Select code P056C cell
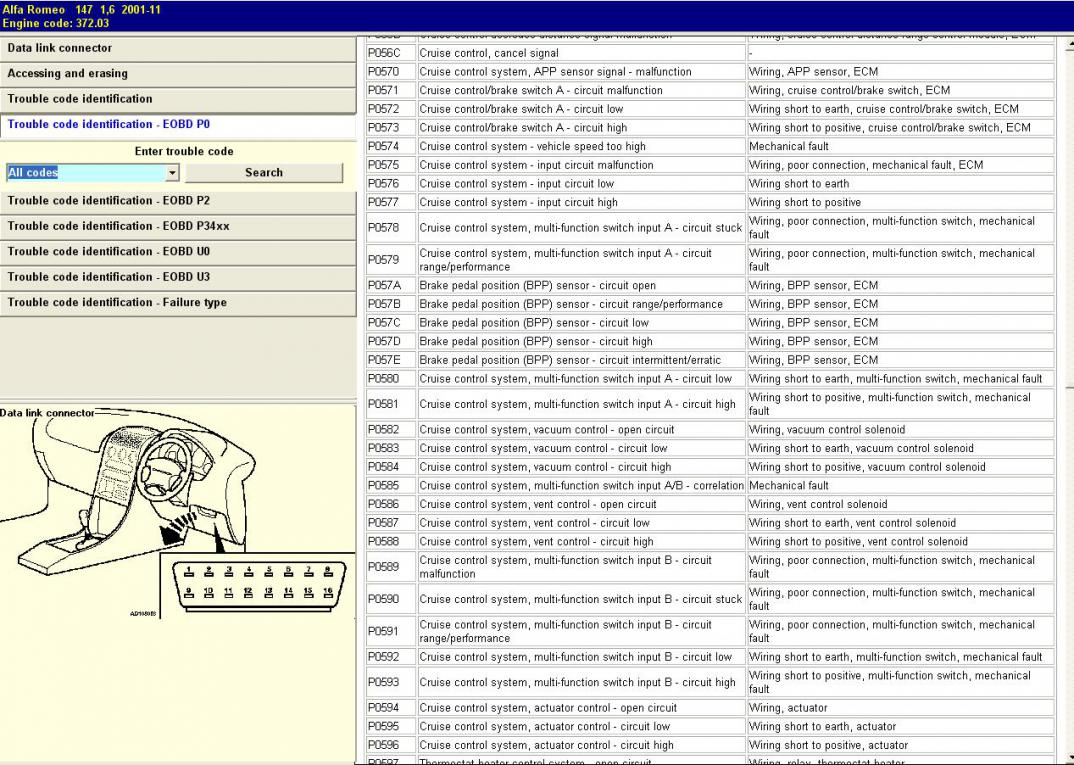 (x=391, y=53)
